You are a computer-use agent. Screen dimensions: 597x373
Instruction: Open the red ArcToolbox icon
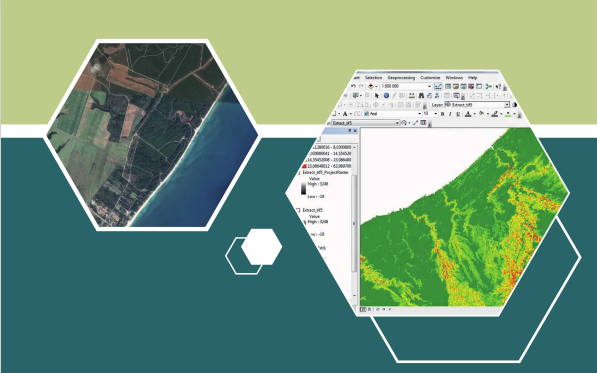coord(471,86)
